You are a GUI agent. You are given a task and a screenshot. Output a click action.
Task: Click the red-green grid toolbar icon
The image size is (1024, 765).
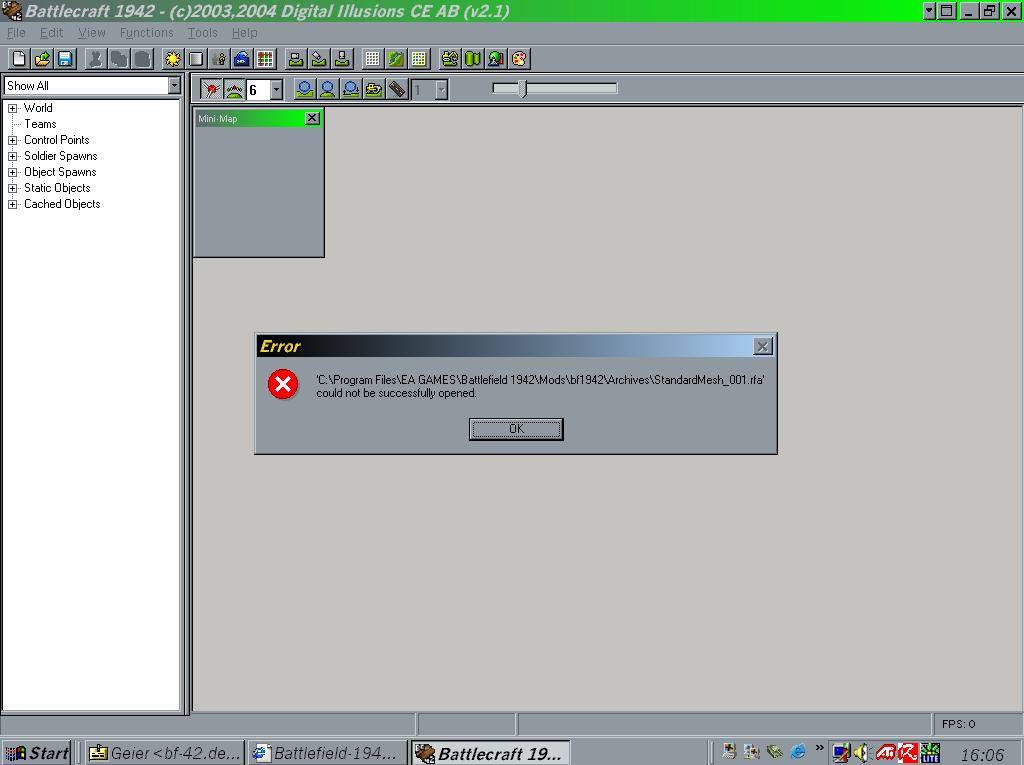[265, 59]
